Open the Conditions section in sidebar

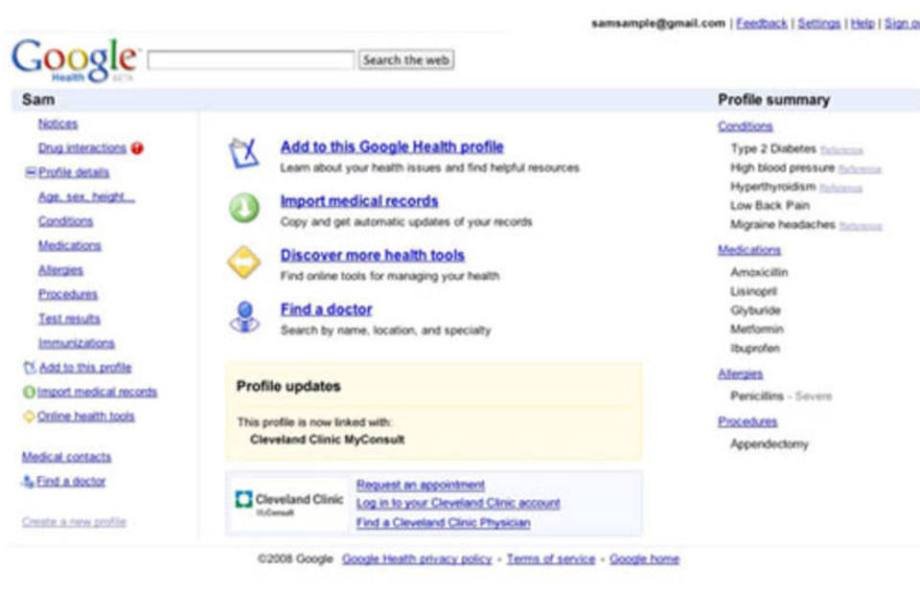(65, 221)
